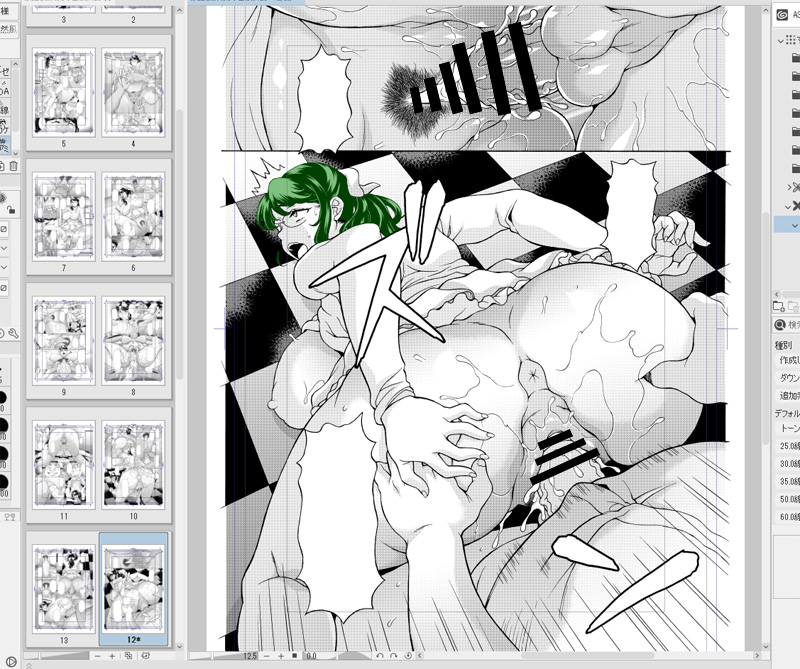Click the double chevron up icon at bottom

(29, 665)
